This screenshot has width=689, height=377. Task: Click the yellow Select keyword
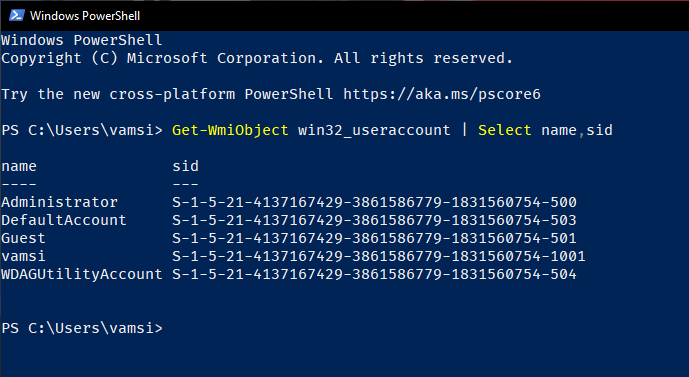504,130
